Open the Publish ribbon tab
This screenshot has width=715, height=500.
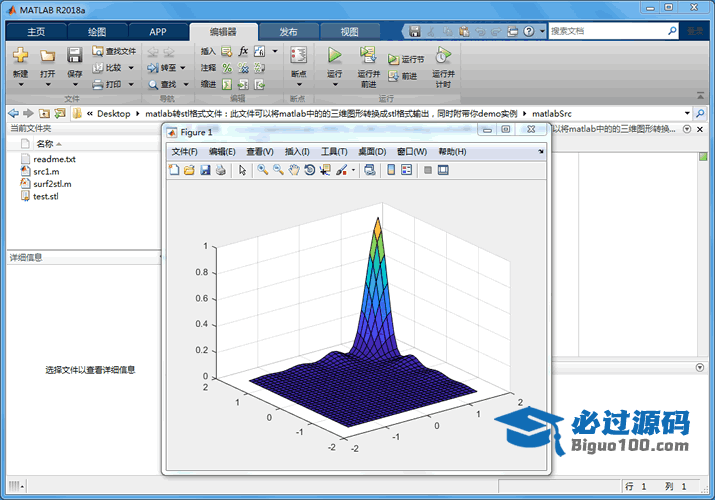click(288, 31)
